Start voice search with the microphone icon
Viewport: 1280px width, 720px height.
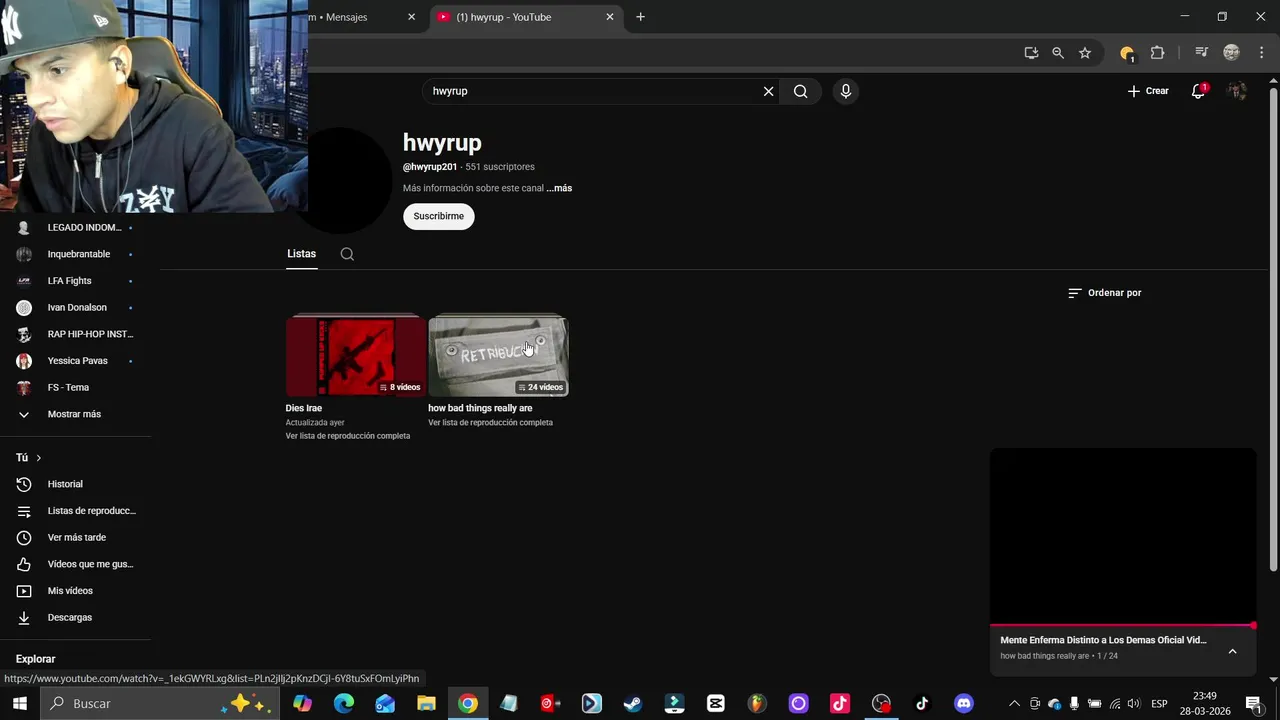tap(846, 91)
